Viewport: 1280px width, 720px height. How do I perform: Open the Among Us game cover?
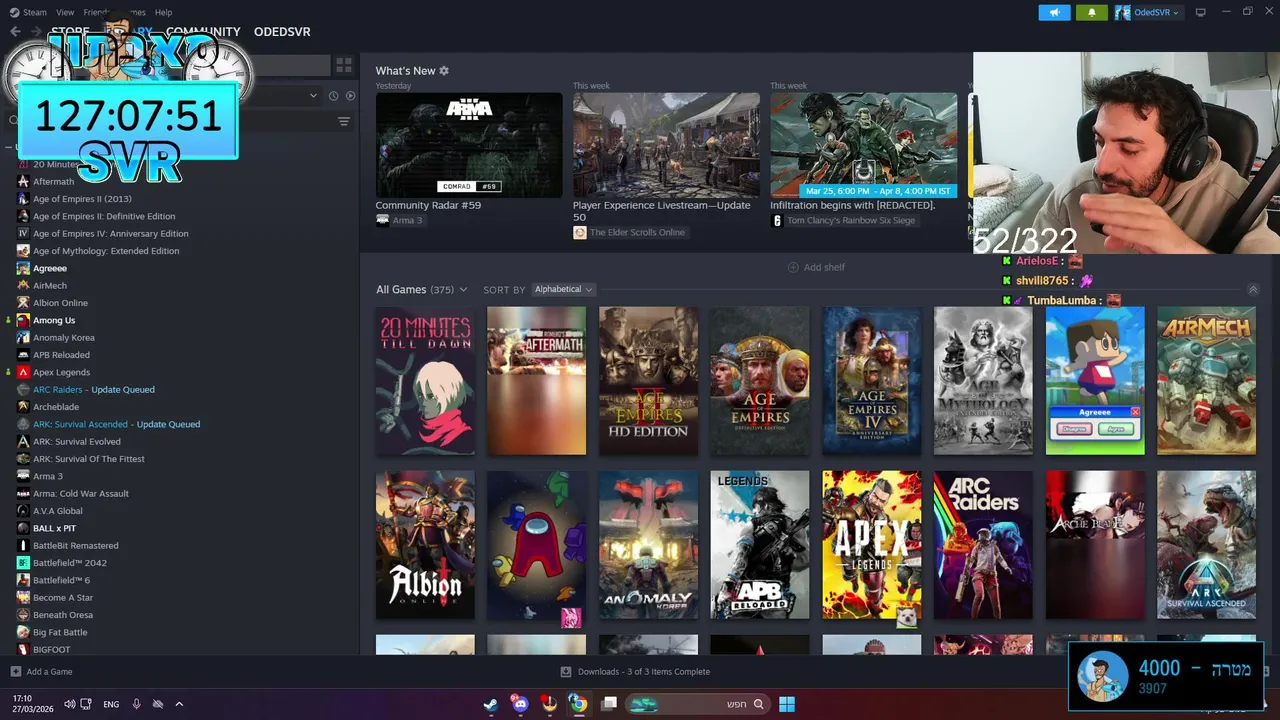tap(537, 545)
